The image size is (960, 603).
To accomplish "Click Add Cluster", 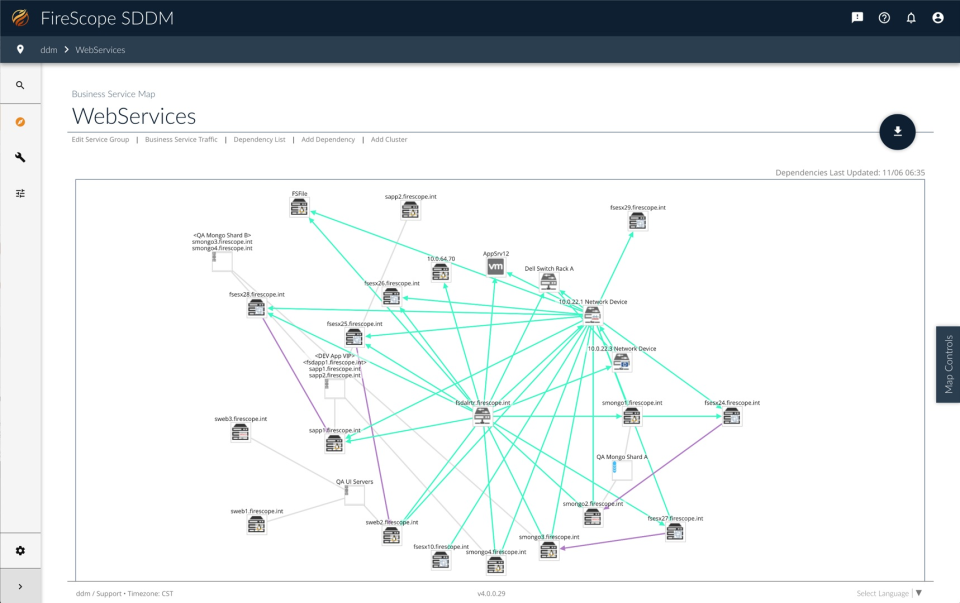I will [389, 140].
